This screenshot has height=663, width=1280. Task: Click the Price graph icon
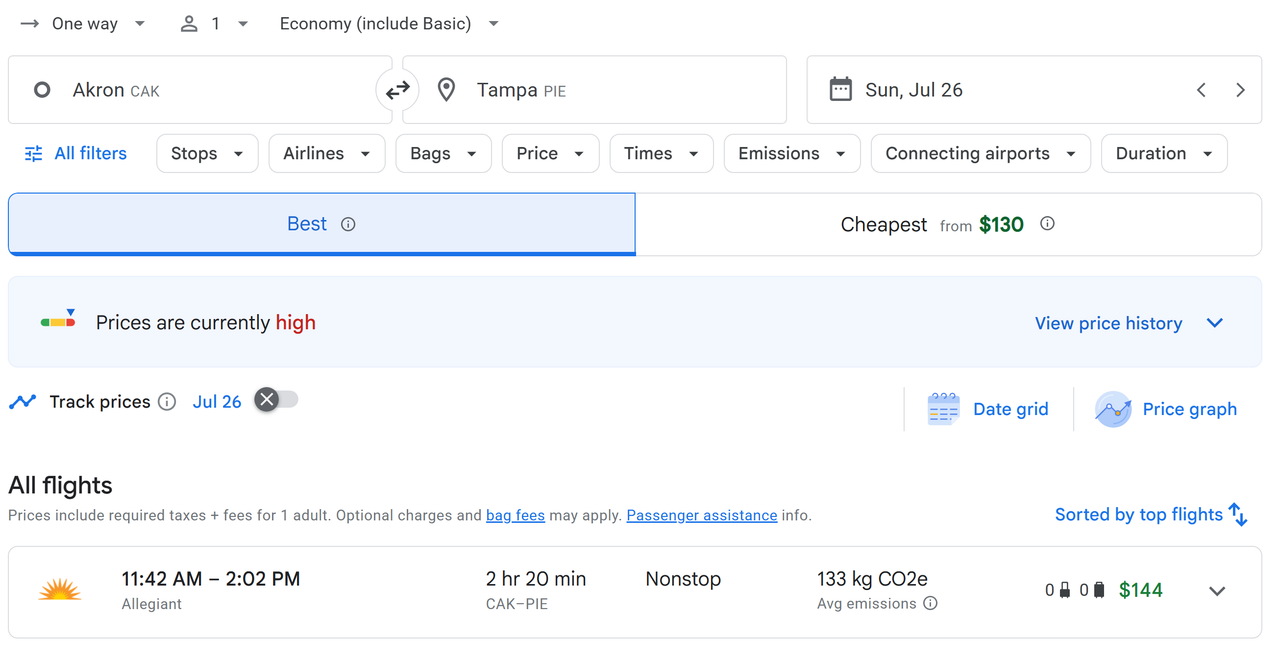pos(1113,409)
